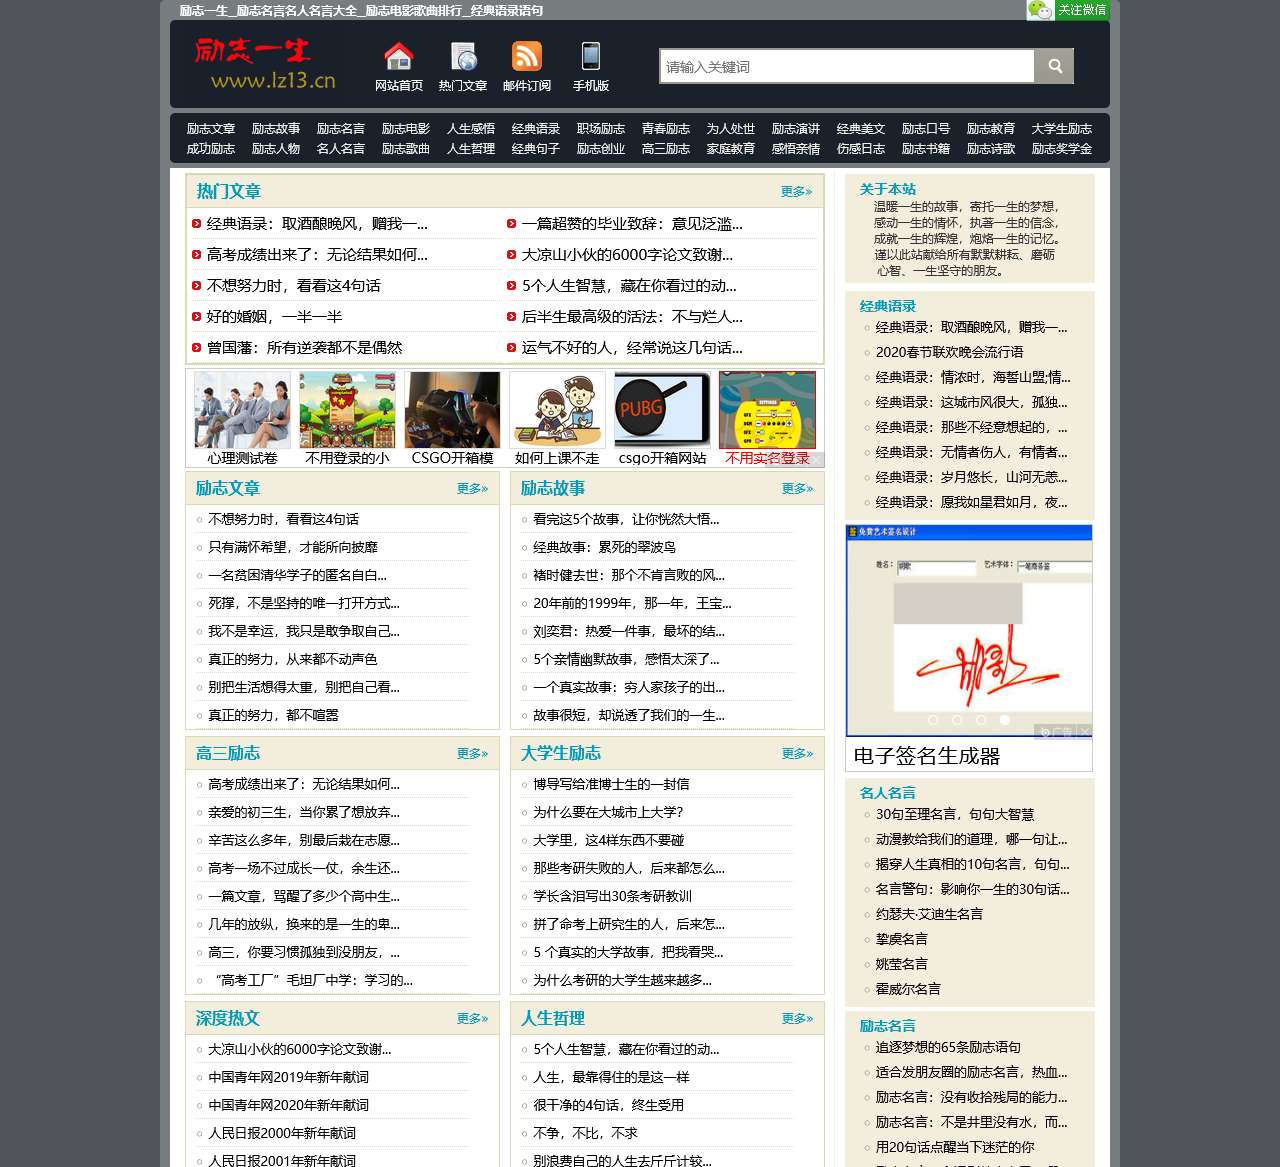
Task: Click the search magnifier button
Action: click(x=1054, y=66)
